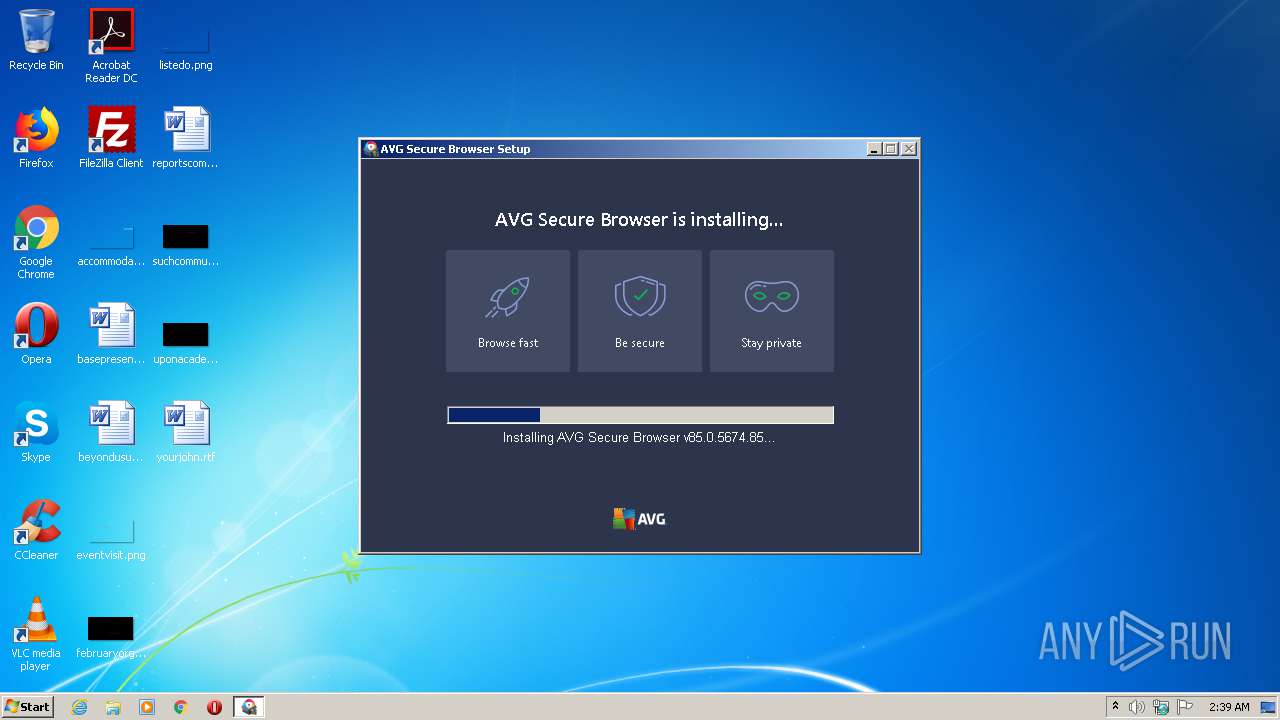
Task: Click the 2:39 AM system clock
Action: (x=1229, y=707)
